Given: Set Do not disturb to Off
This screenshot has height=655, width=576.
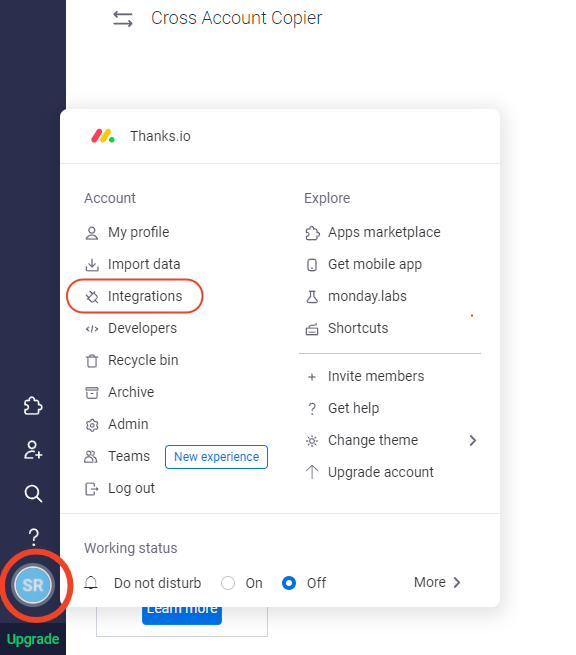Looking at the screenshot, I should [x=289, y=583].
